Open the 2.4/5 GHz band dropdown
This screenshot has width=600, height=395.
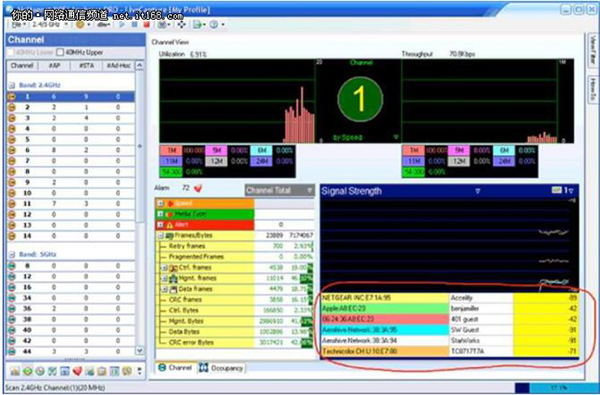[50, 24]
